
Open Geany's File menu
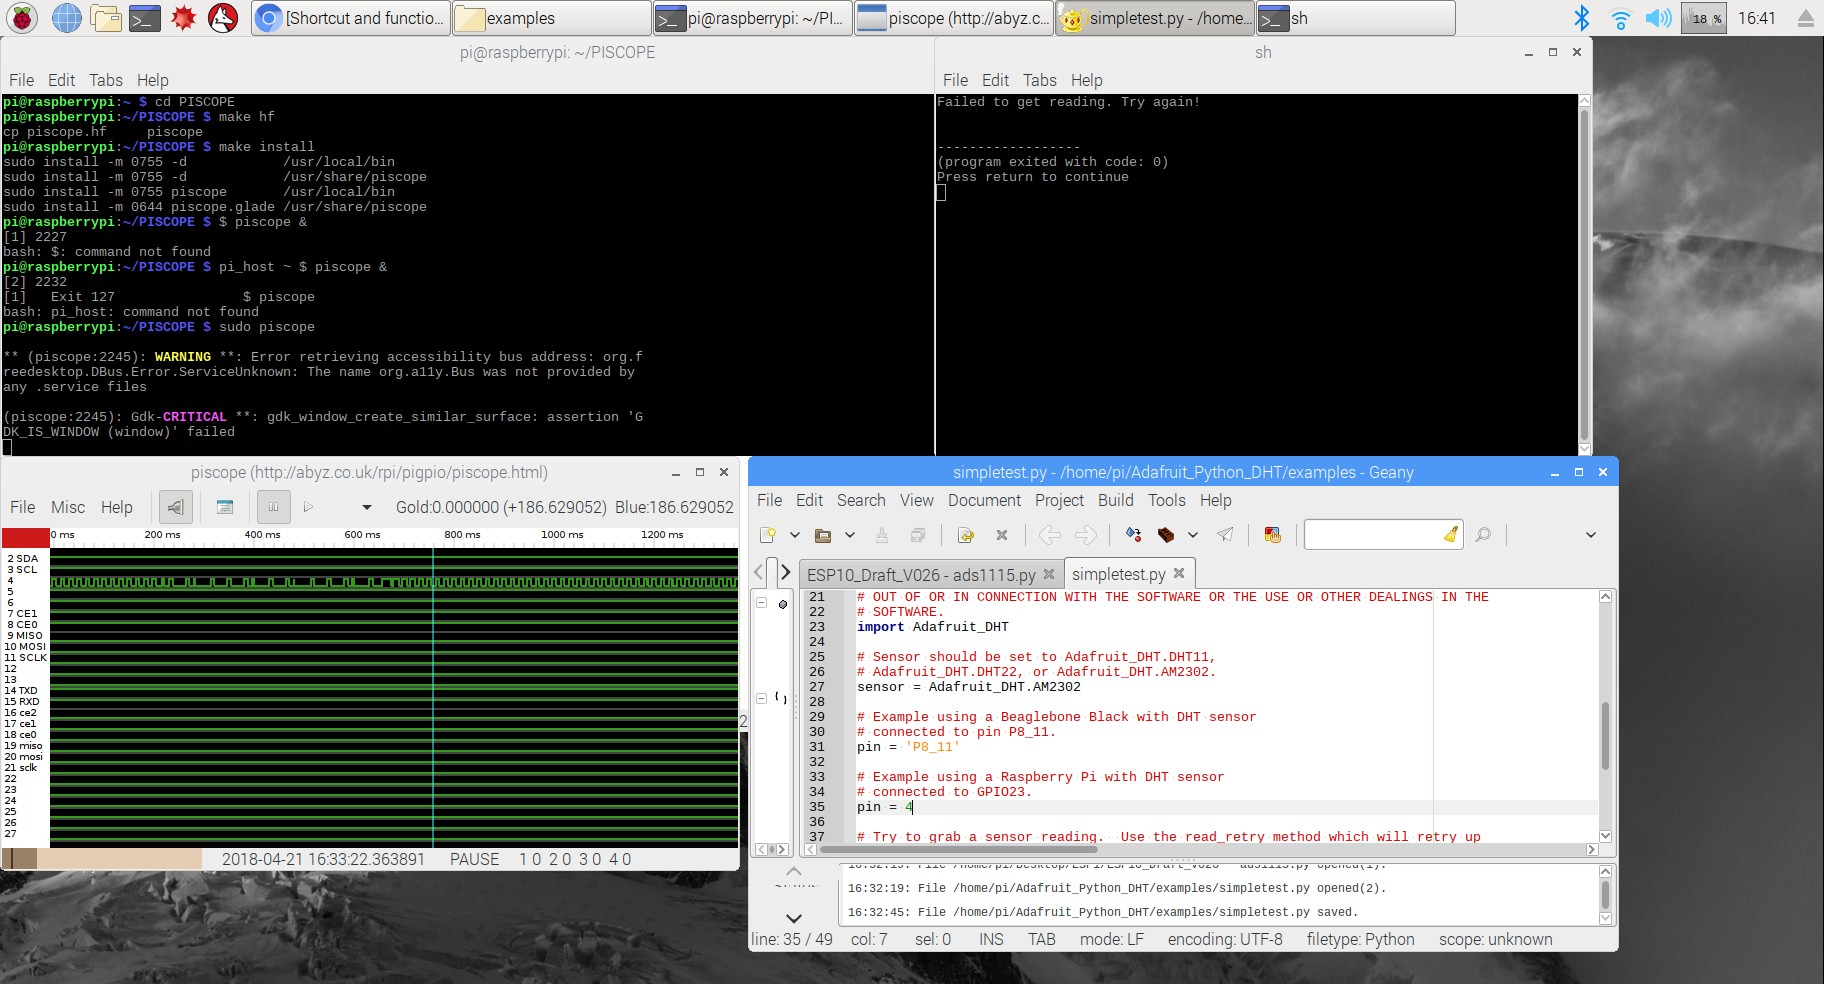coord(769,500)
